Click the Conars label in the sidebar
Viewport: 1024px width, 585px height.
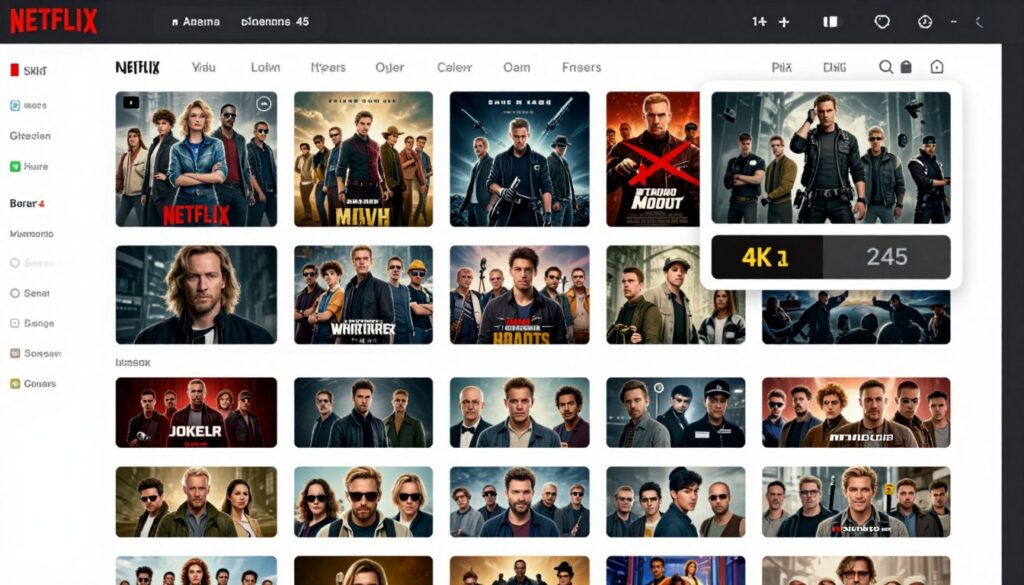click(40, 383)
